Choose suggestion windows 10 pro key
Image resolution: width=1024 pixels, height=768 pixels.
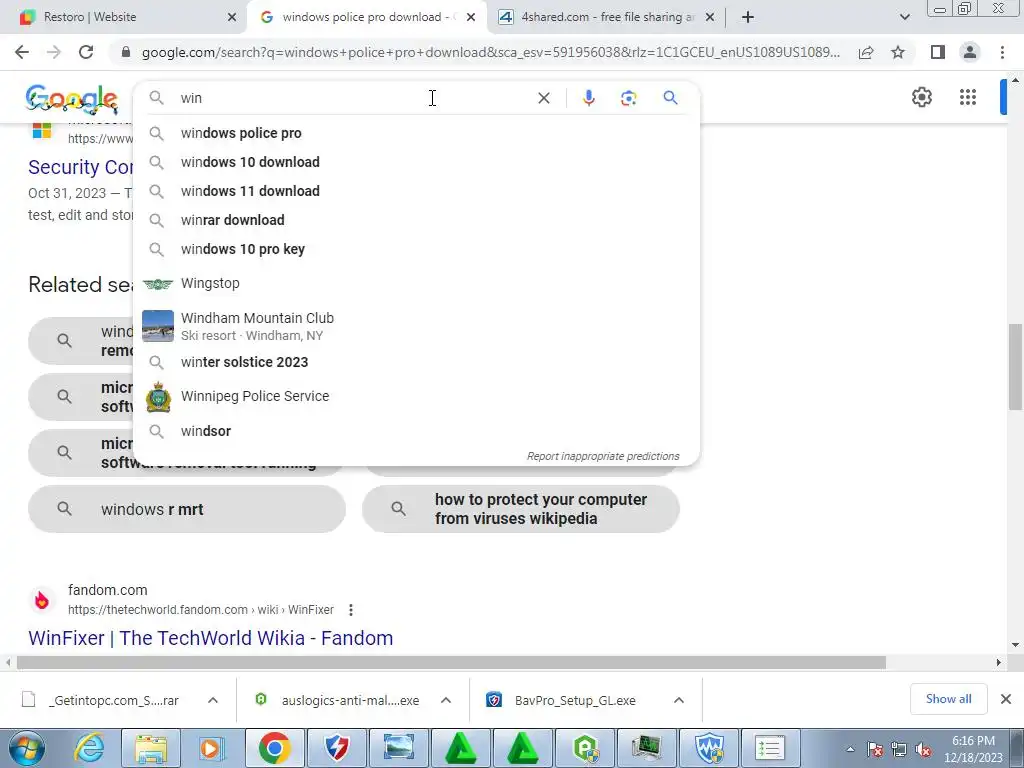[x=416, y=249]
